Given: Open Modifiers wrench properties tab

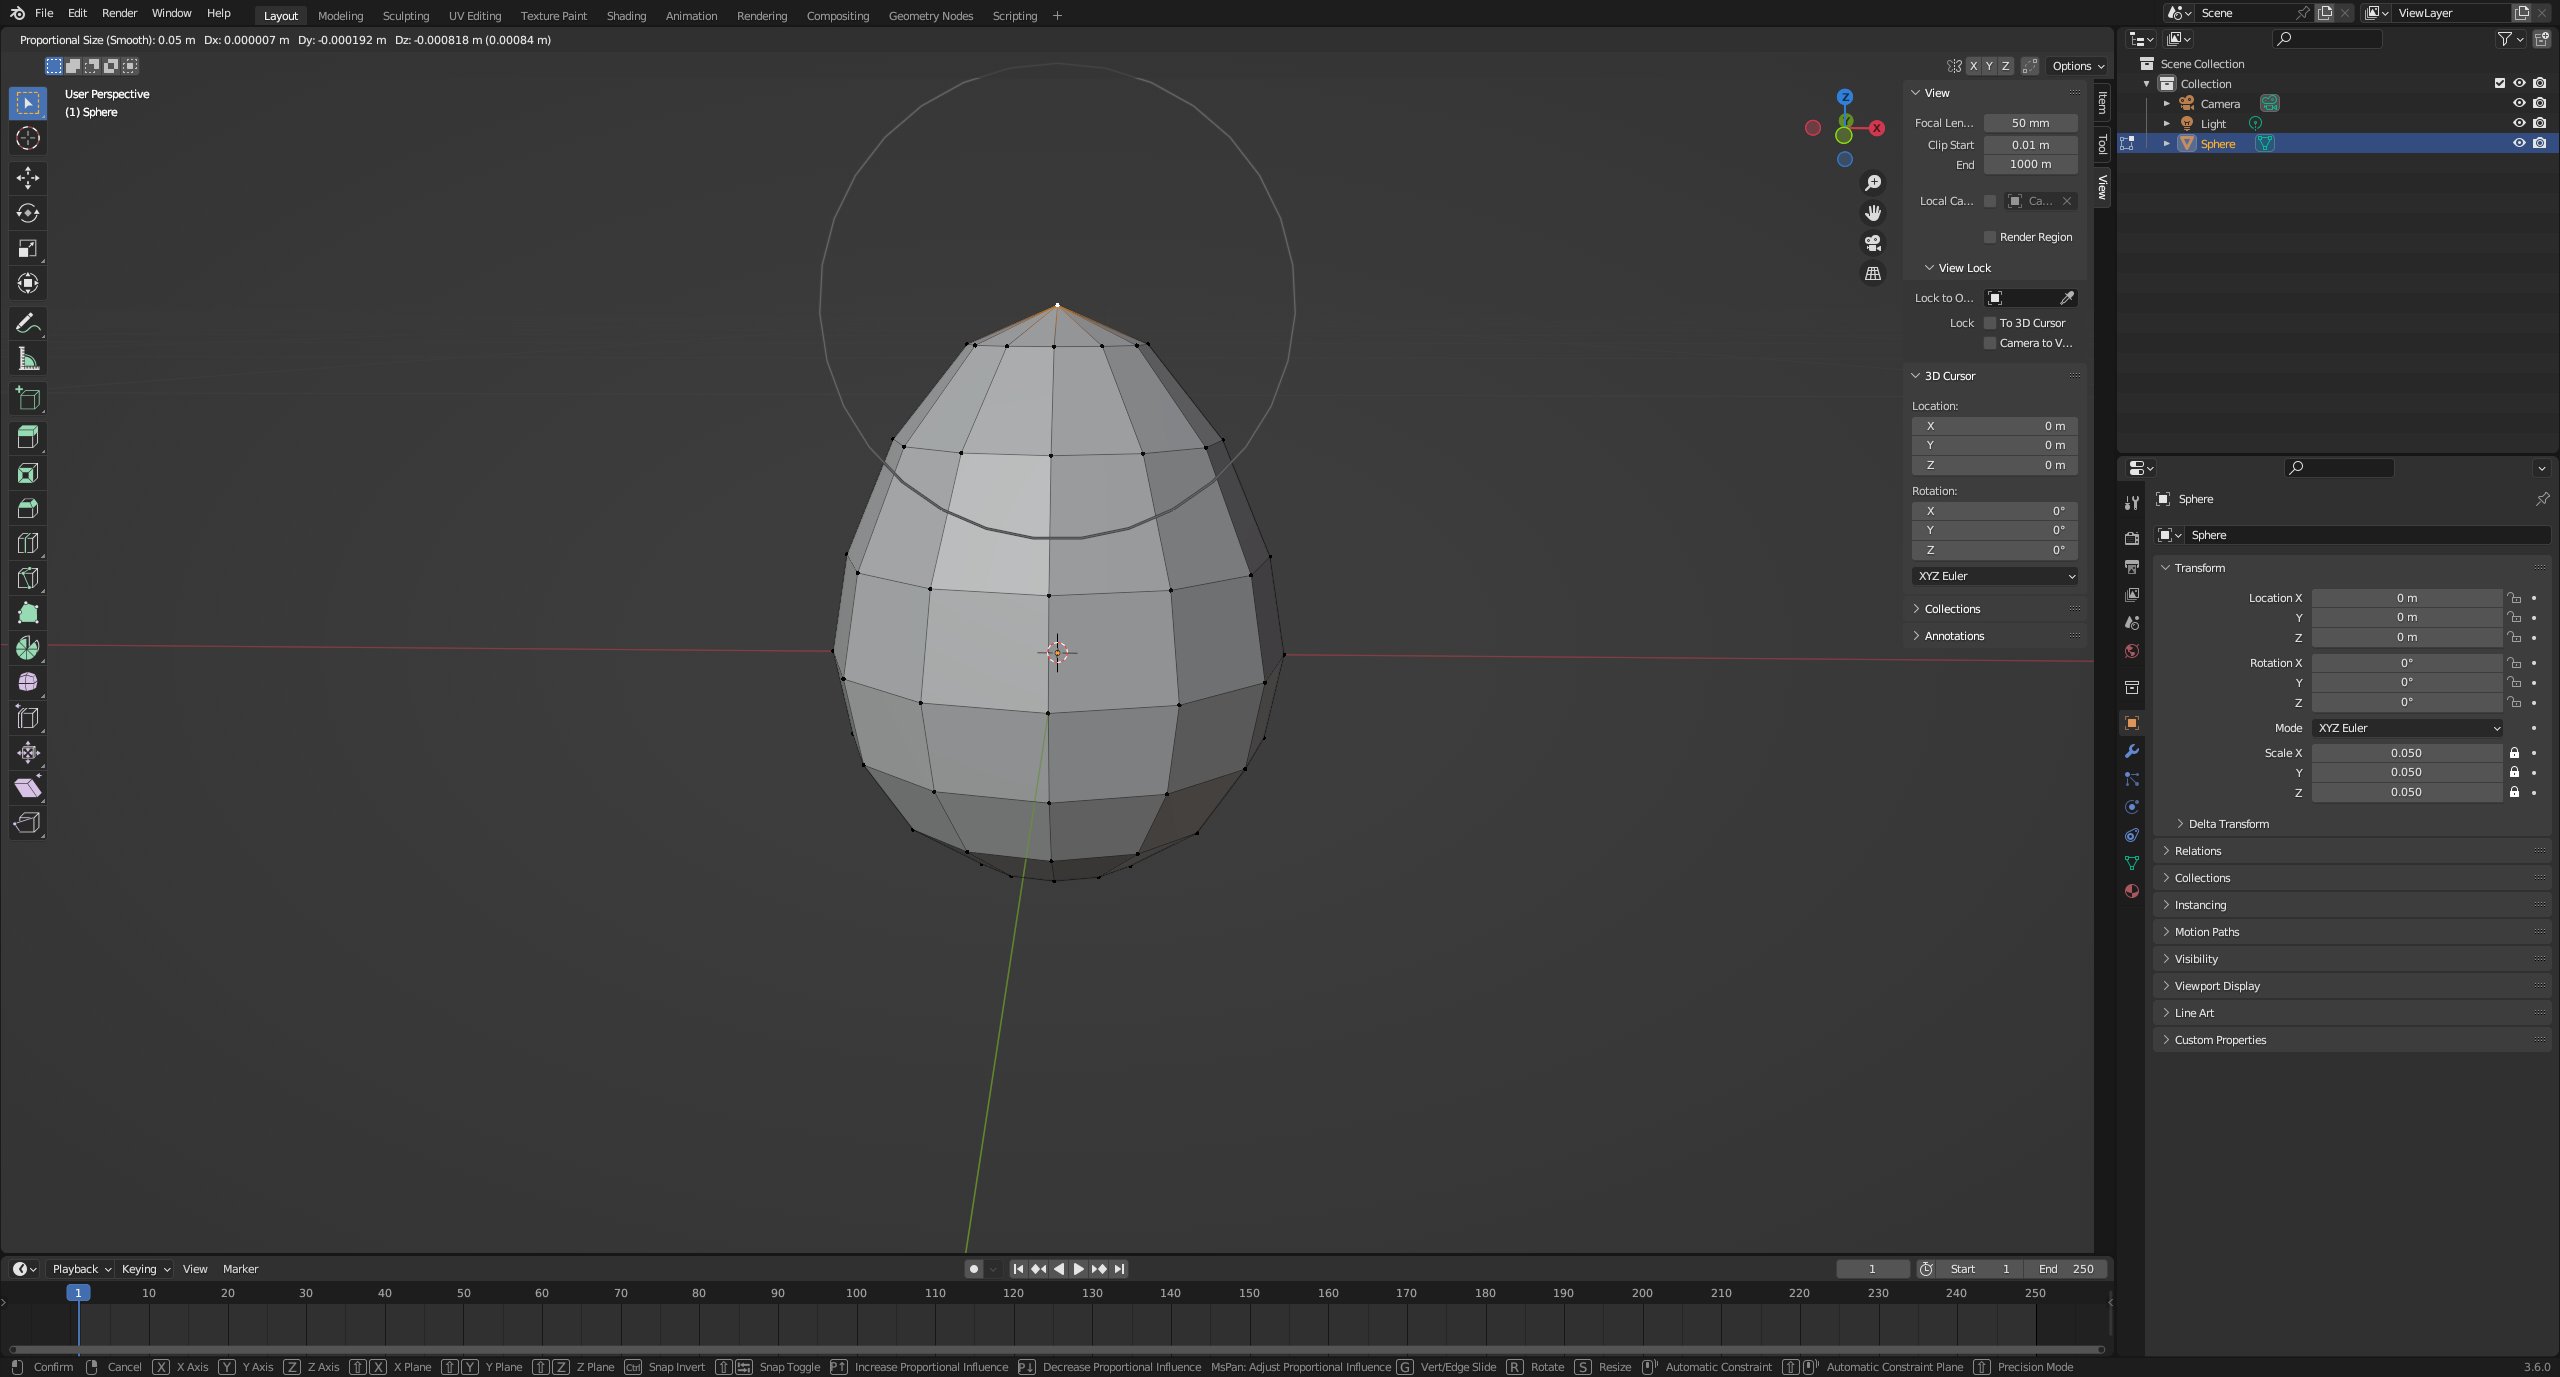Looking at the screenshot, I should point(2132,751).
